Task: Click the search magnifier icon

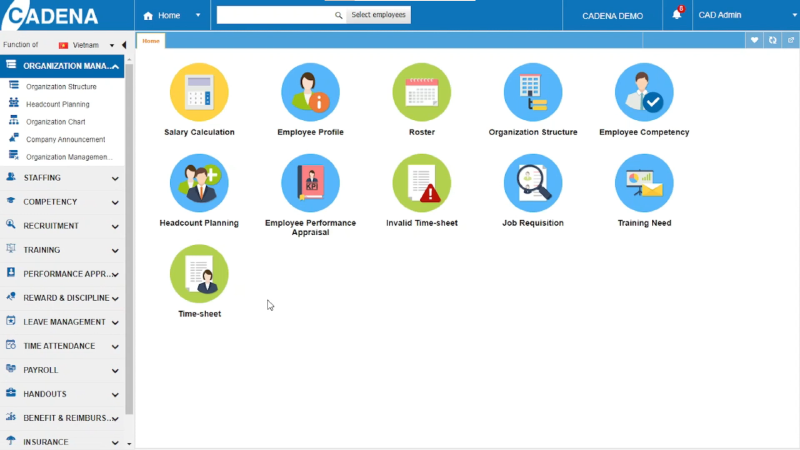Action: (338, 15)
